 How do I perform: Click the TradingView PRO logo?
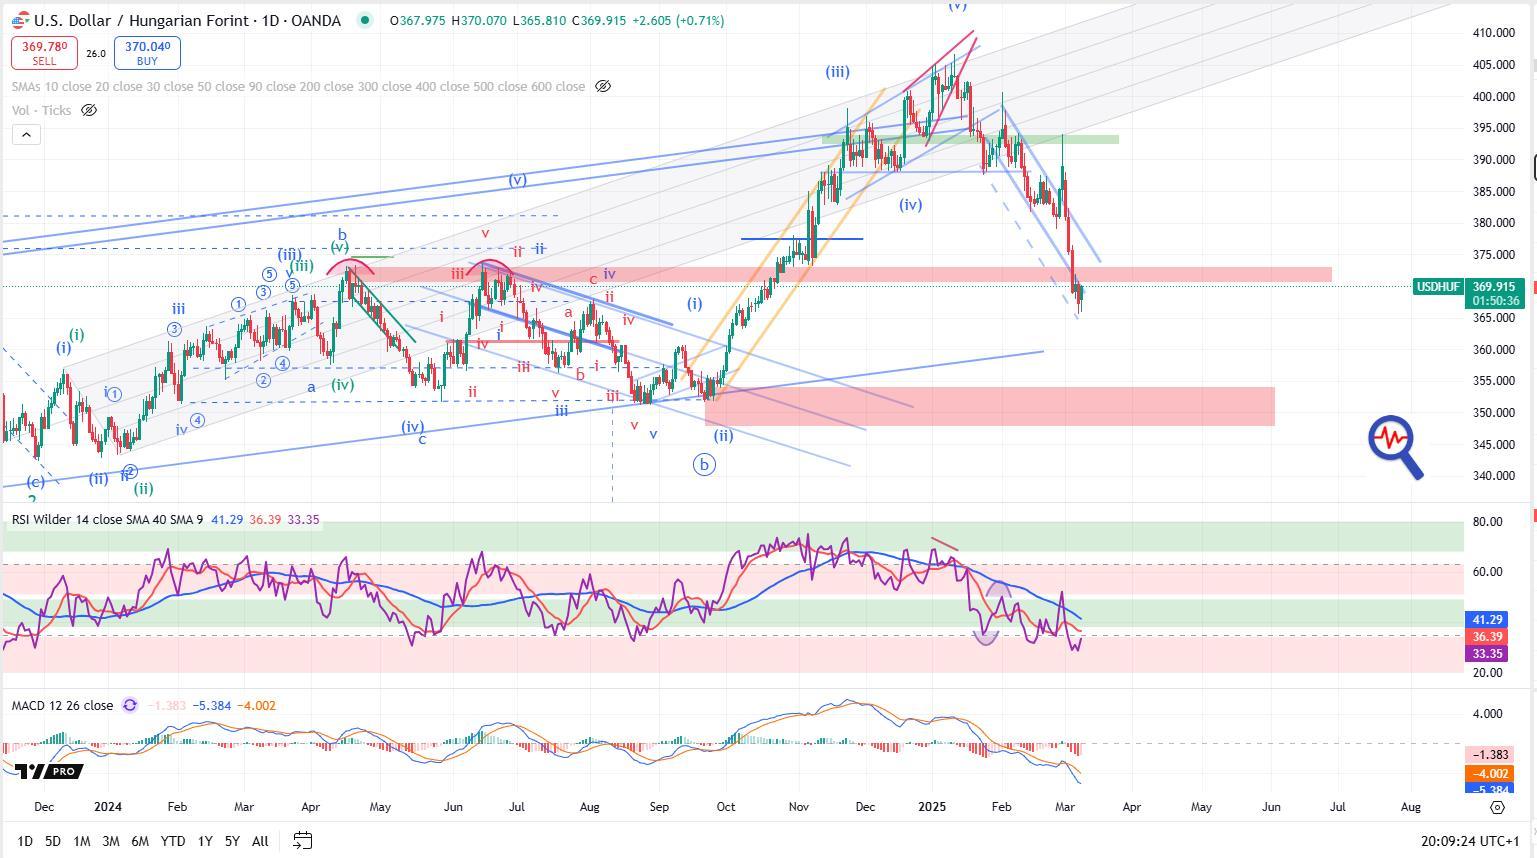coord(48,771)
